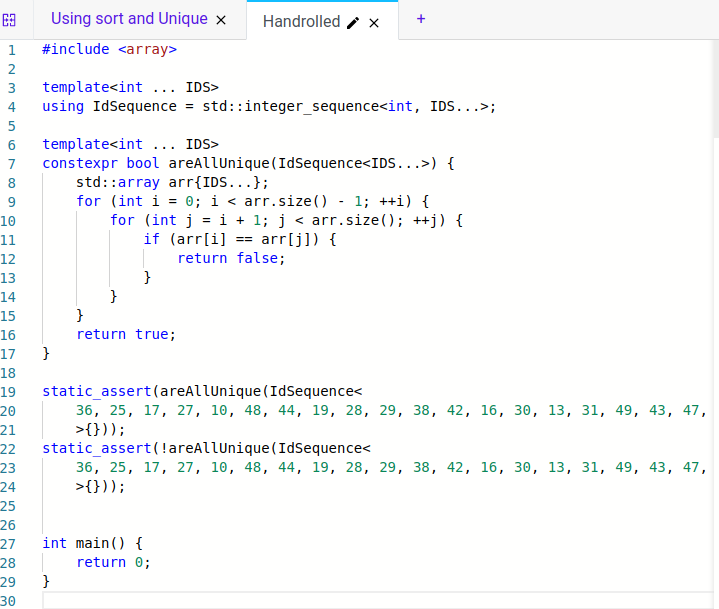Select the 'Handrolled' tab
This screenshot has width=719, height=609.
point(301,22)
